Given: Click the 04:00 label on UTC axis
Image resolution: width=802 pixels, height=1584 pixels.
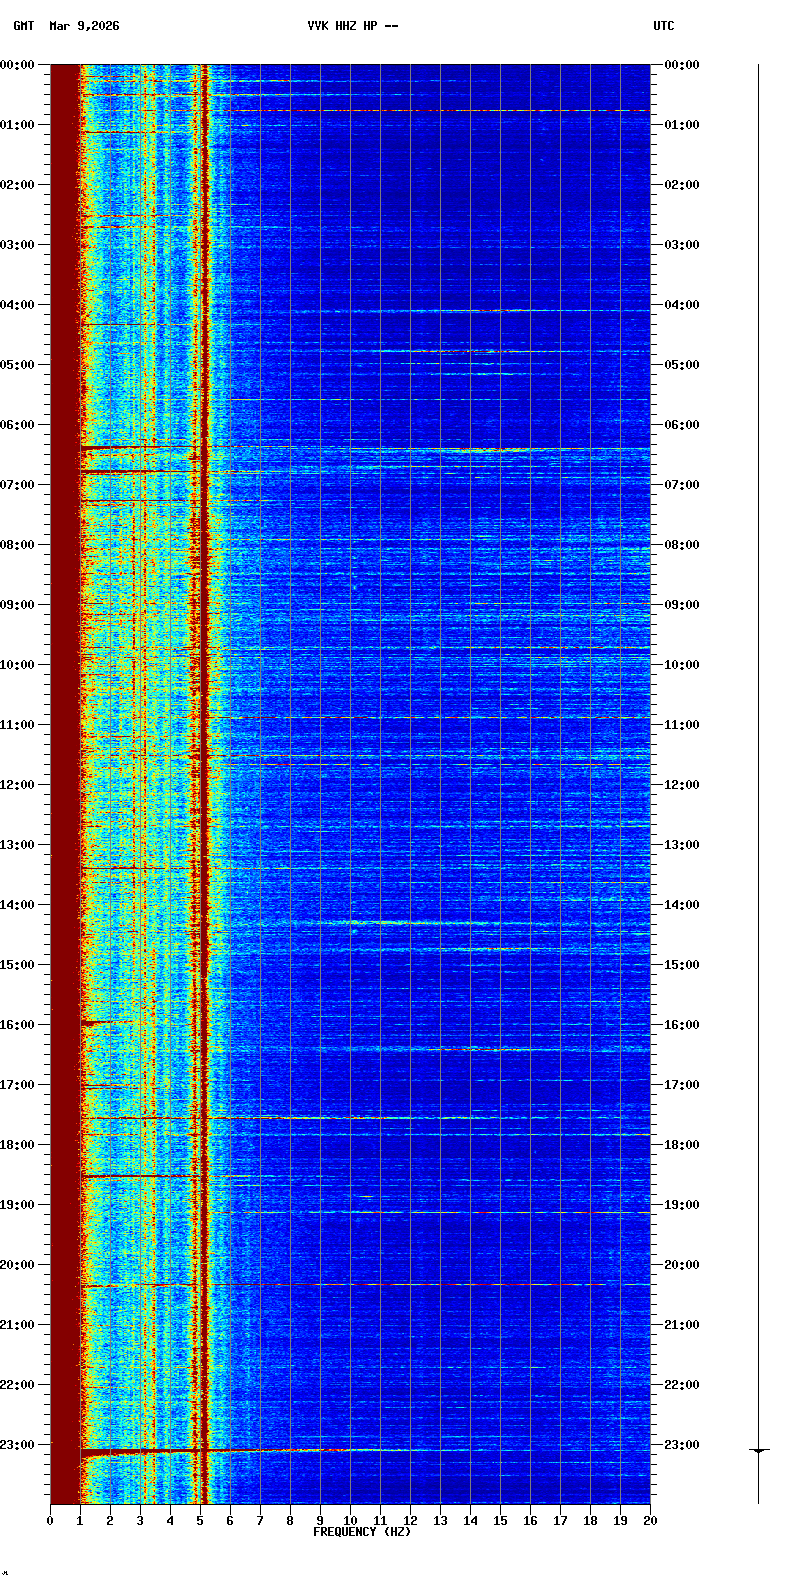Looking at the screenshot, I should pos(681,305).
